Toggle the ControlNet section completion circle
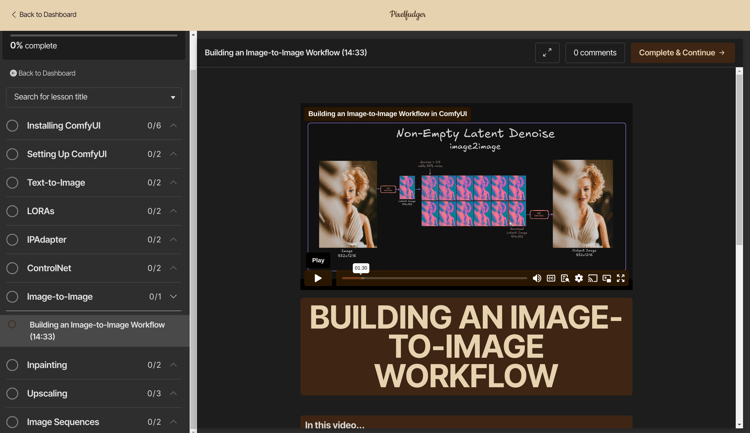This screenshot has width=750, height=433. pyautogui.click(x=13, y=268)
